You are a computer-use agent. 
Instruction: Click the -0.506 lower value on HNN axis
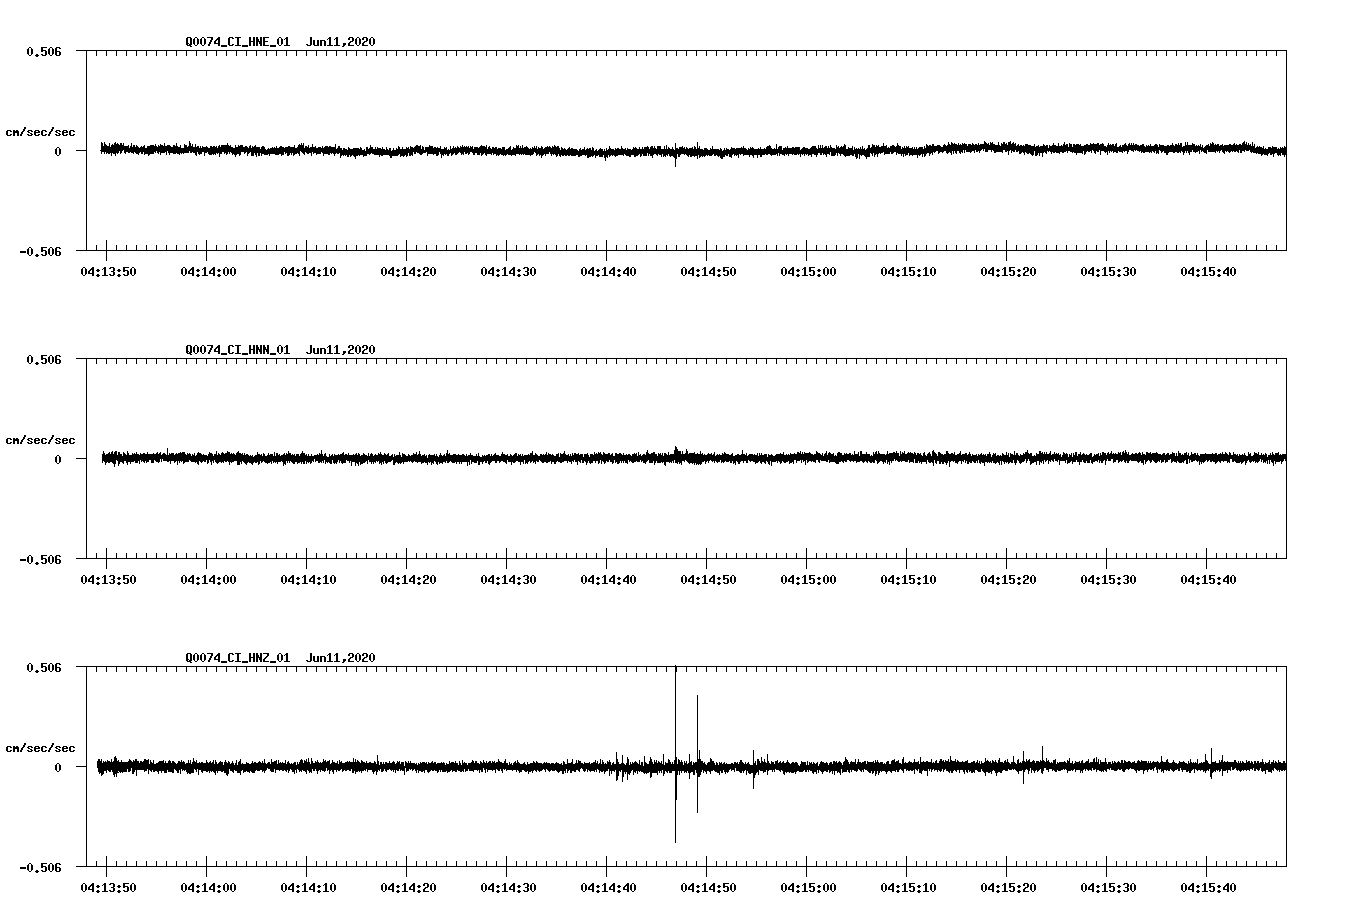pos(41,559)
